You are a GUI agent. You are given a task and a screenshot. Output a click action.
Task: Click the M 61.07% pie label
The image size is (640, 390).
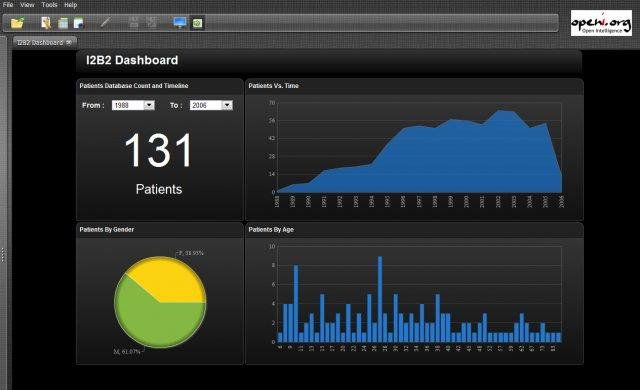[127, 351]
